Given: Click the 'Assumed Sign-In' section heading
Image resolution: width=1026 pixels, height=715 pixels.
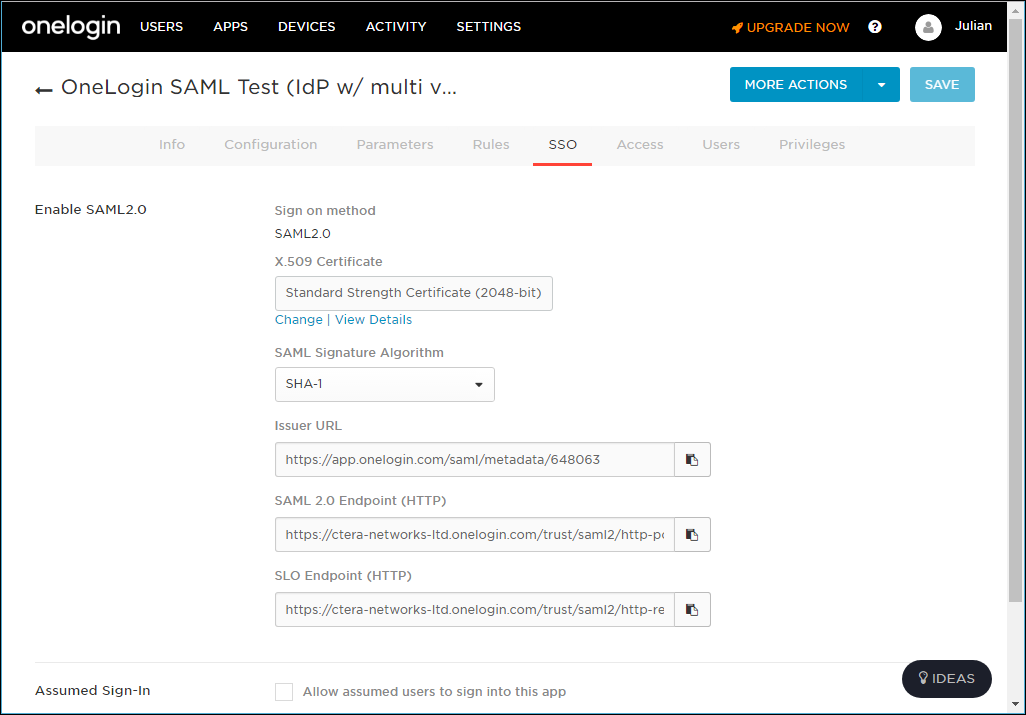Looking at the screenshot, I should (x=93, y=691).
